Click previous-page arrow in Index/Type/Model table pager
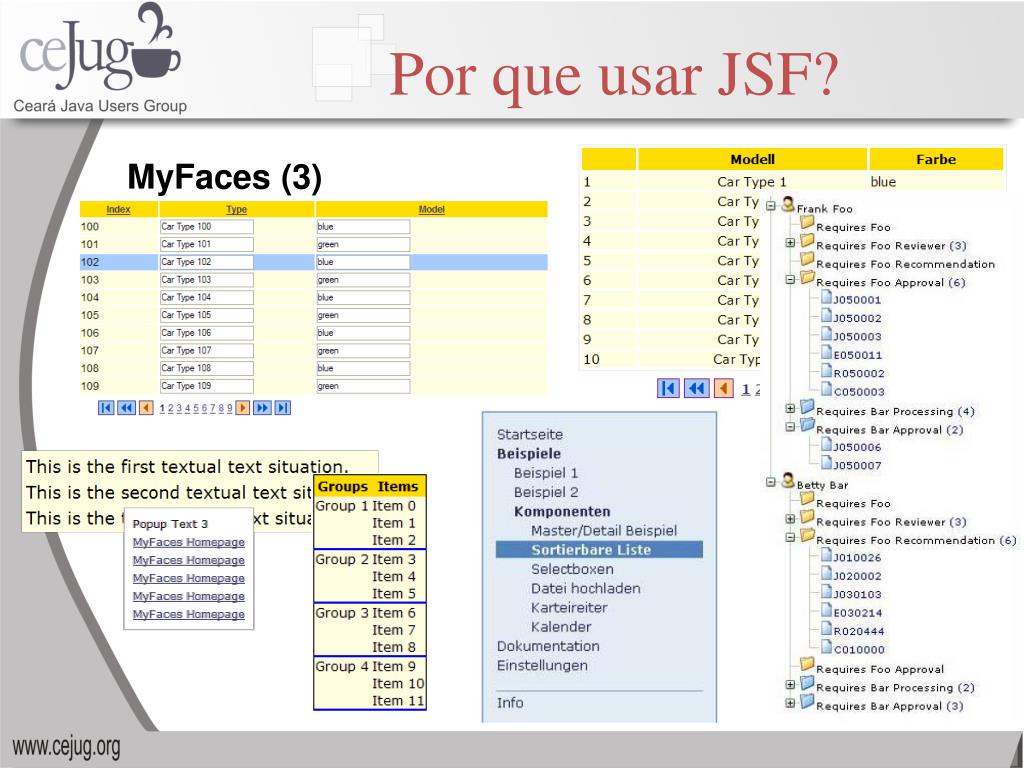This screenshot has height=768, width=1024. pyautogui.click(x=146, y=408)
